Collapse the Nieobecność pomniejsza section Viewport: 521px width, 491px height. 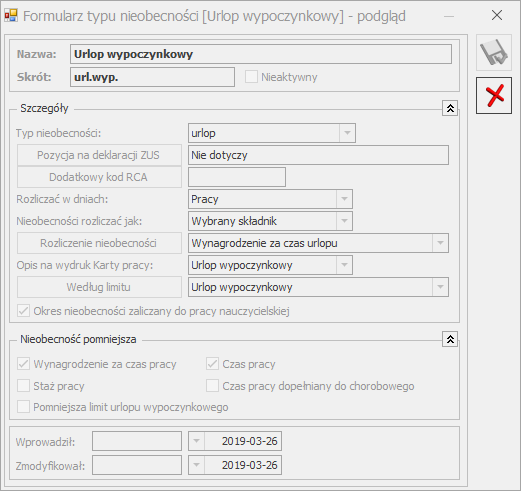pyautogui.click(x=450, y=339)
